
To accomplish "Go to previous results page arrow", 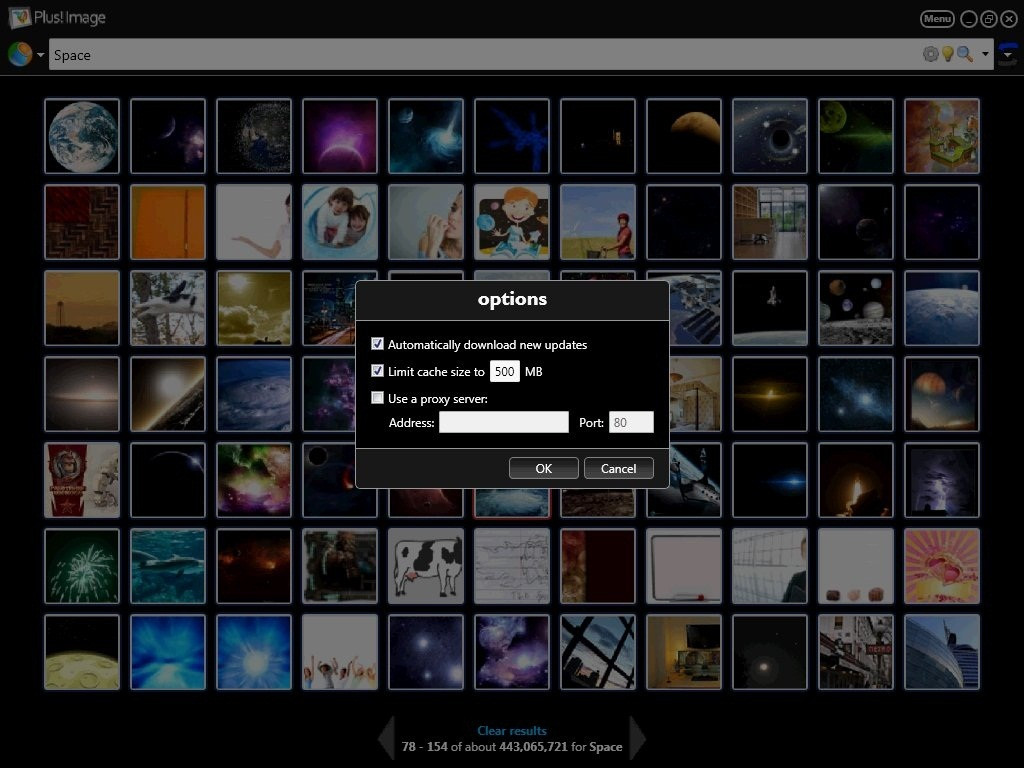I will [387, 738].
